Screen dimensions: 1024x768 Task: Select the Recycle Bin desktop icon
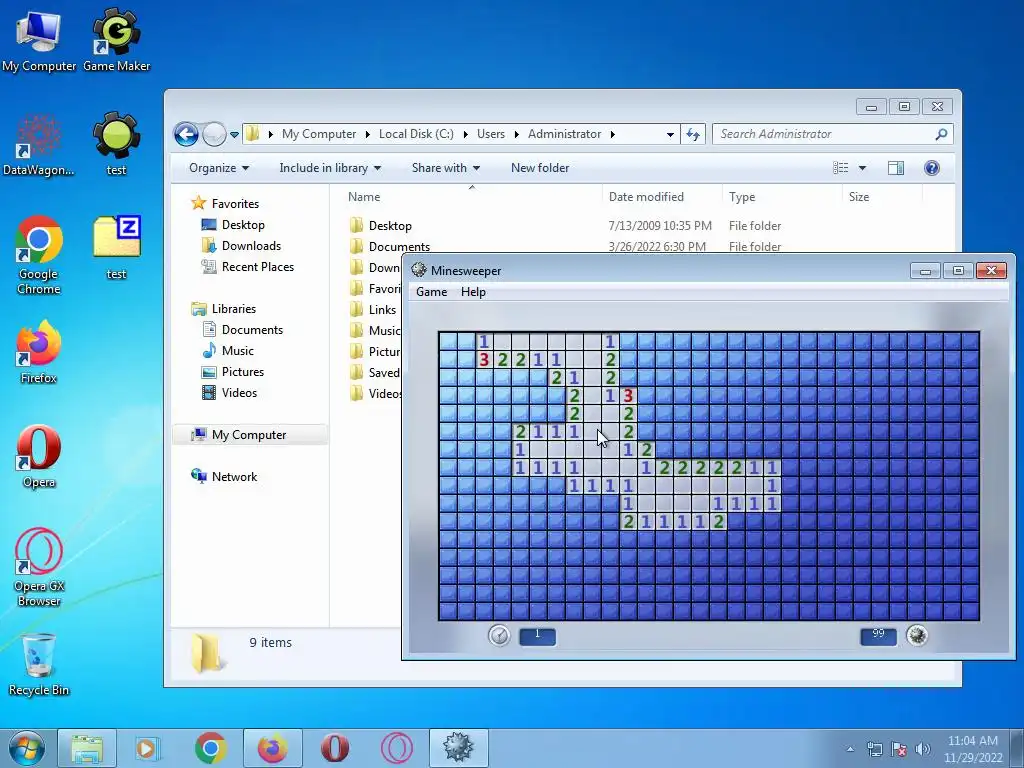(x=39, y=665)
